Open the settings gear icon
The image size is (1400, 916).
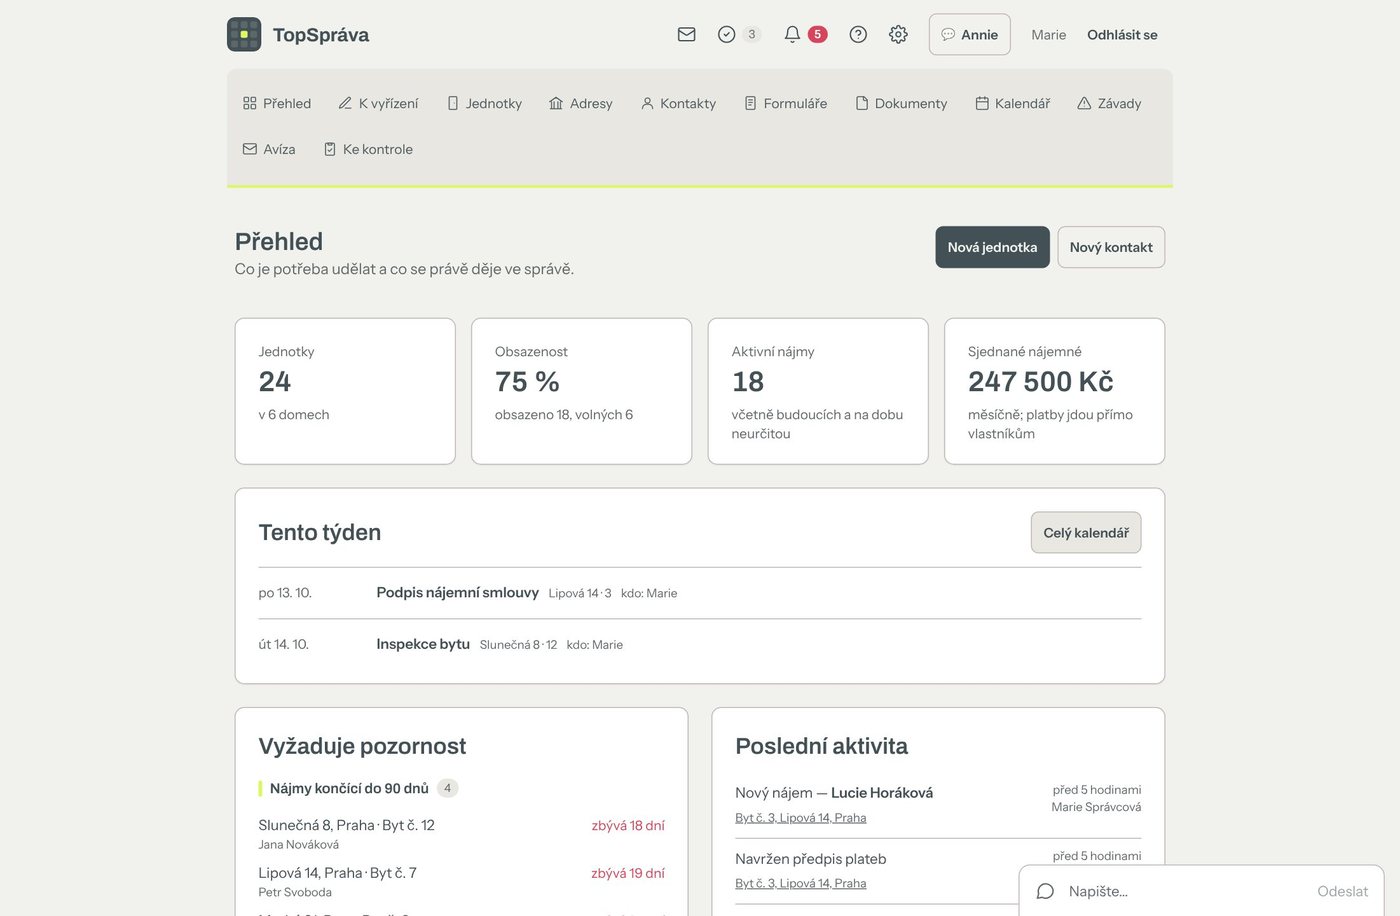coord(898,34)
